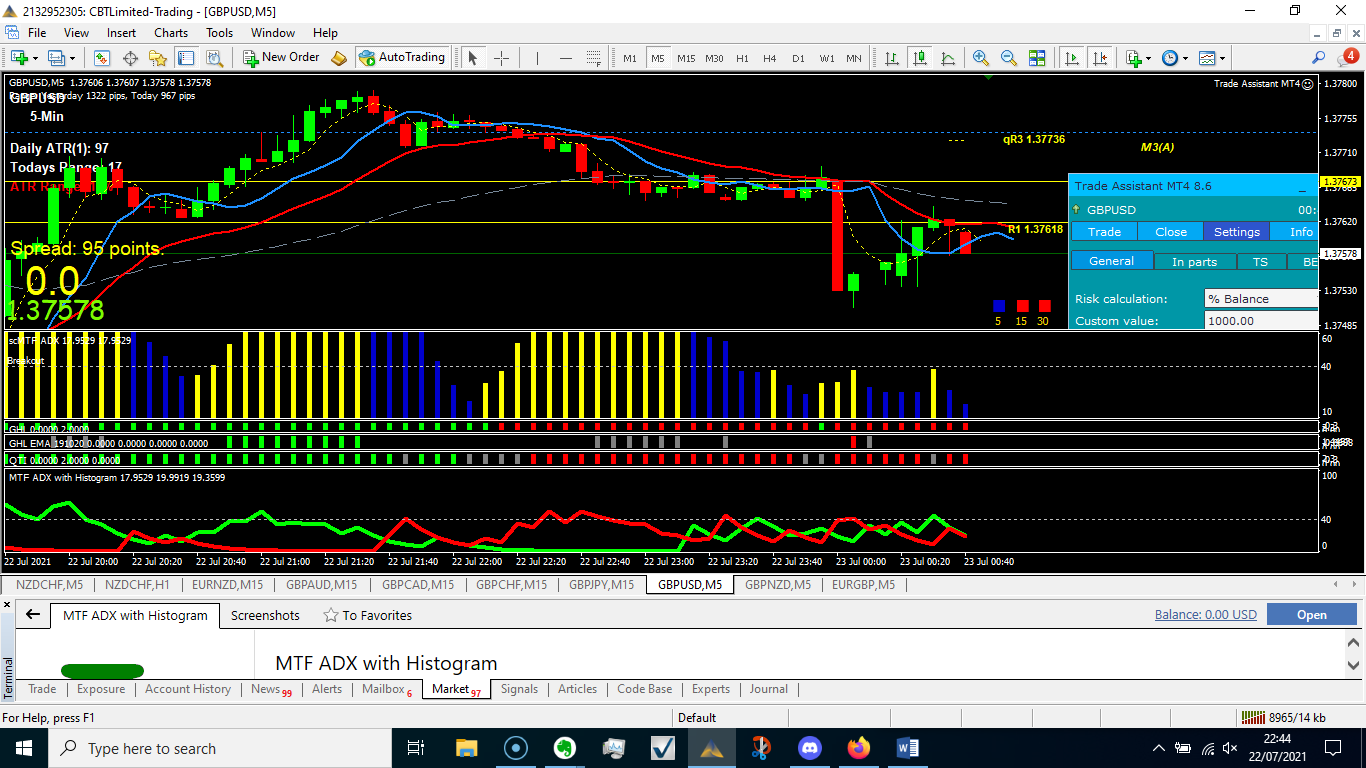Screen dimensions: 1366x768
Task: Open the Insert menu
Action: [x=121, y=33]
